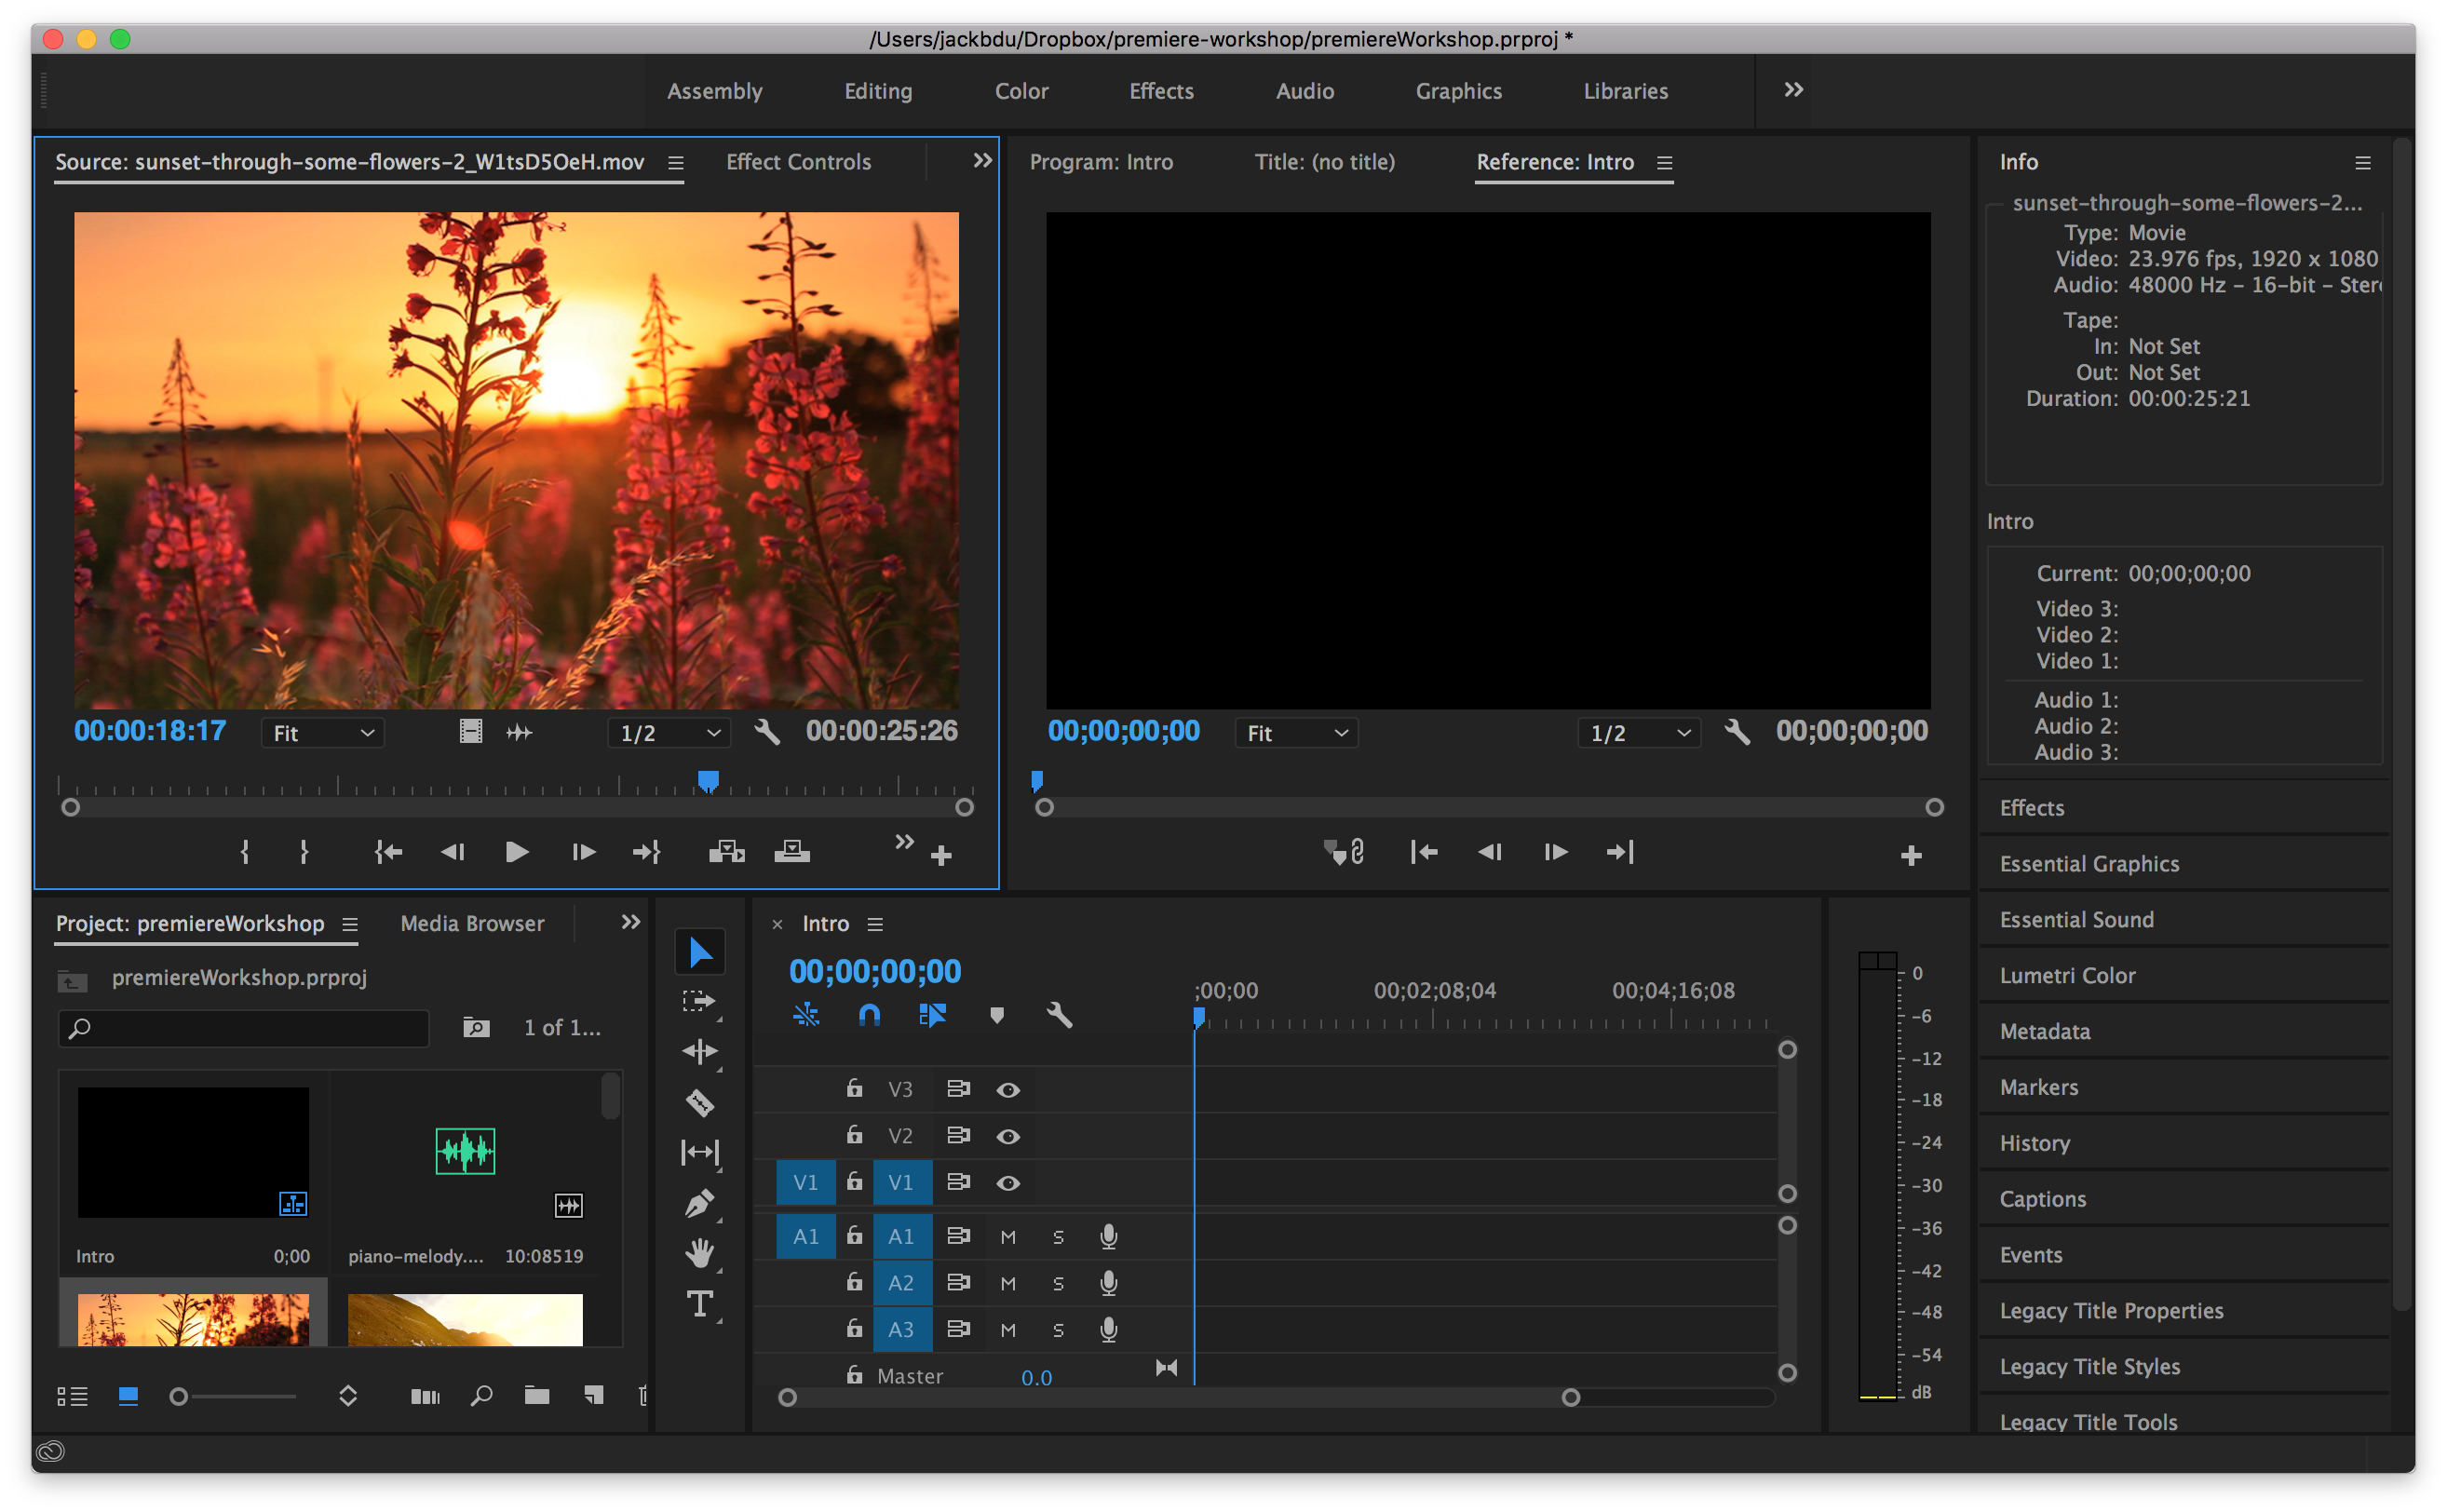Image resolution: width=2447 pixels, height=1512 pixels.
Task: Open Program monitor 1/2 resolution dropdown
Action: (1639, 733)
